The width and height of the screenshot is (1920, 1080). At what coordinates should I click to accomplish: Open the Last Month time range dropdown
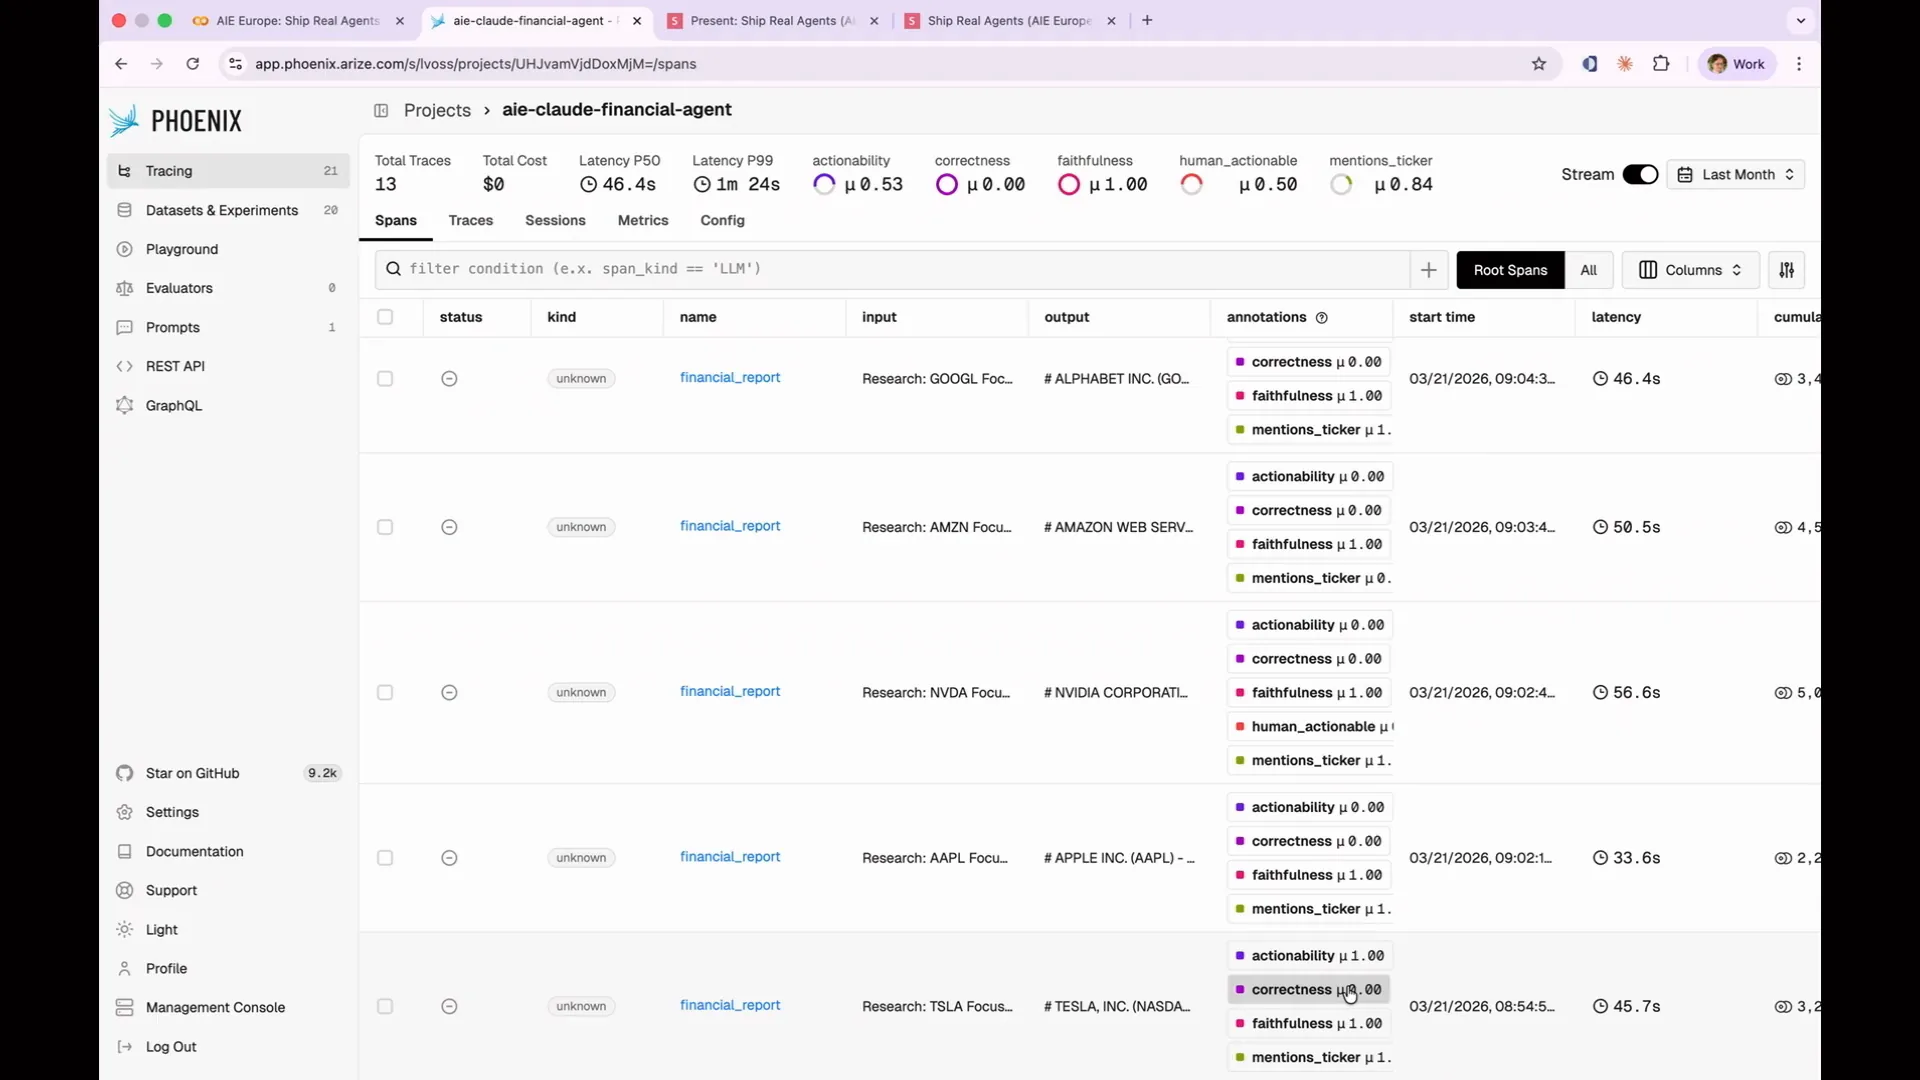point(1735,175)
